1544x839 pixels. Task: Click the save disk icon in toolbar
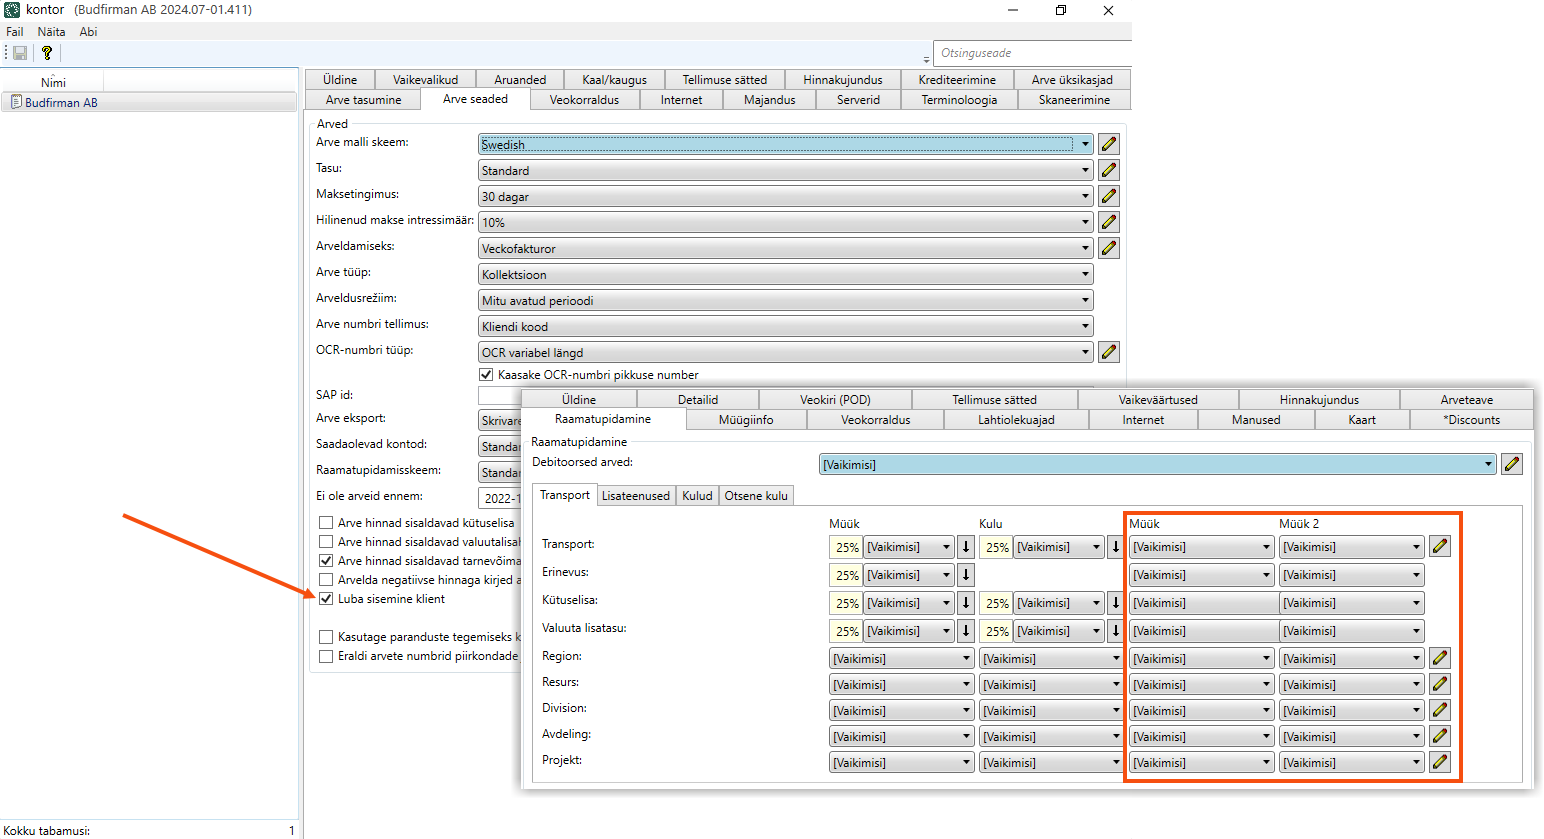pyautogui.click(x=20, y=53)
